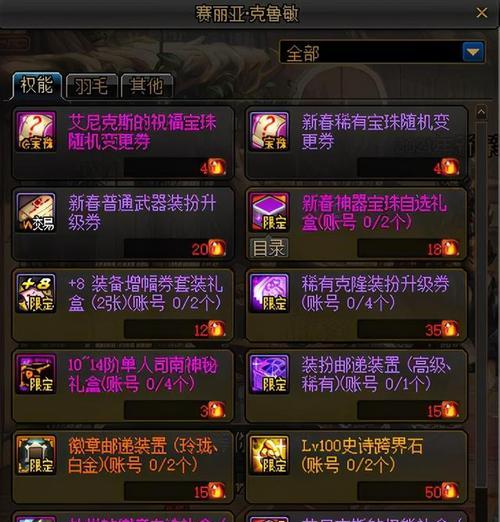Screen dimensions: 500x522
Task: Click the 装扮邮递装置 item icon
Action: click(269, 374)
